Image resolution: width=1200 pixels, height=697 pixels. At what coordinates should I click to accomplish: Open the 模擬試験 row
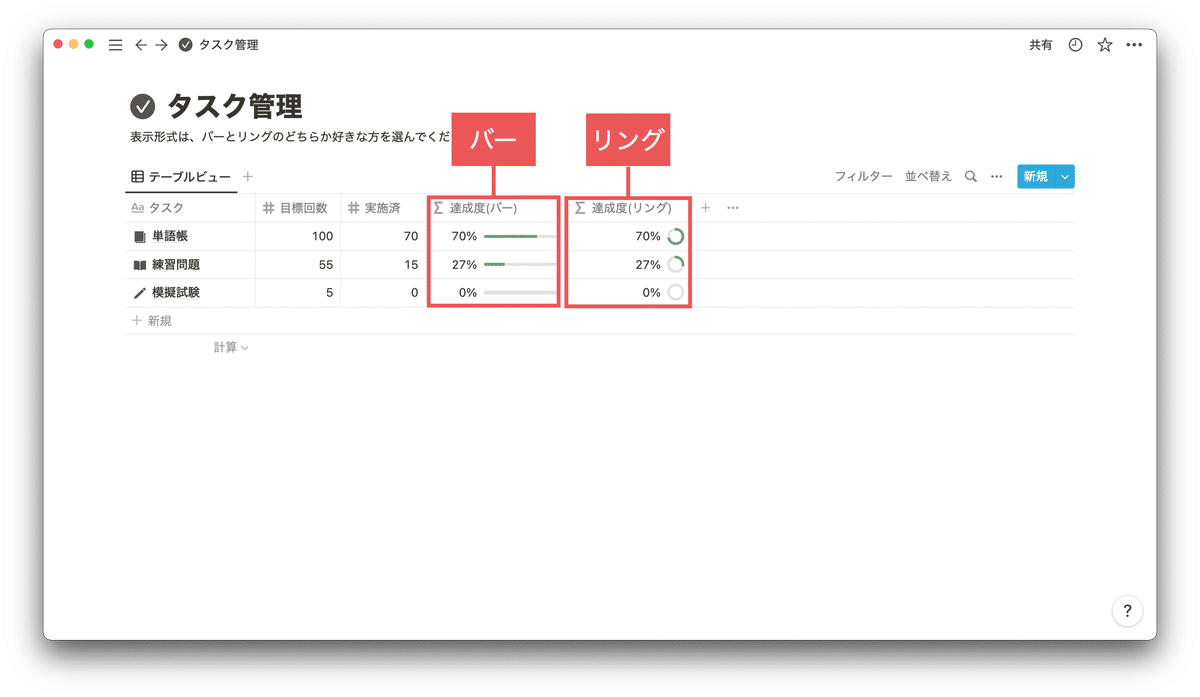pyautogui.click(x=176, y=293)
